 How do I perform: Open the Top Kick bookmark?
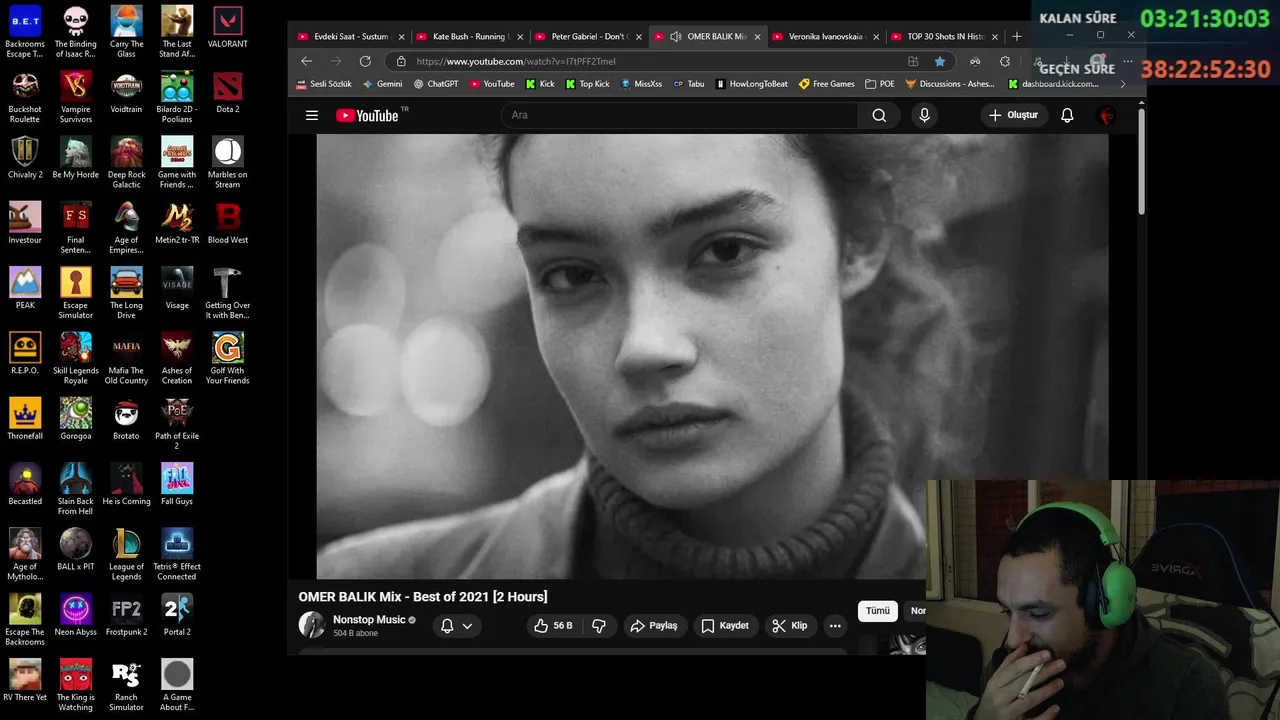tap(587, 84)
